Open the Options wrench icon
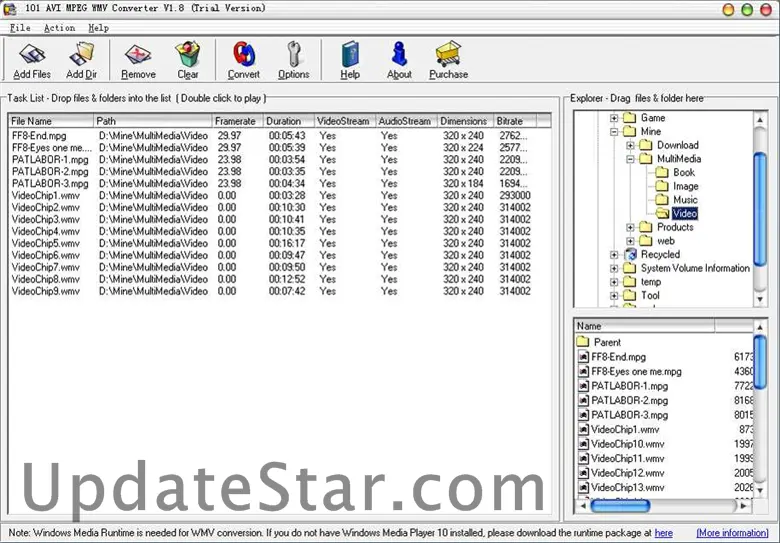 (x=293, y=61)
